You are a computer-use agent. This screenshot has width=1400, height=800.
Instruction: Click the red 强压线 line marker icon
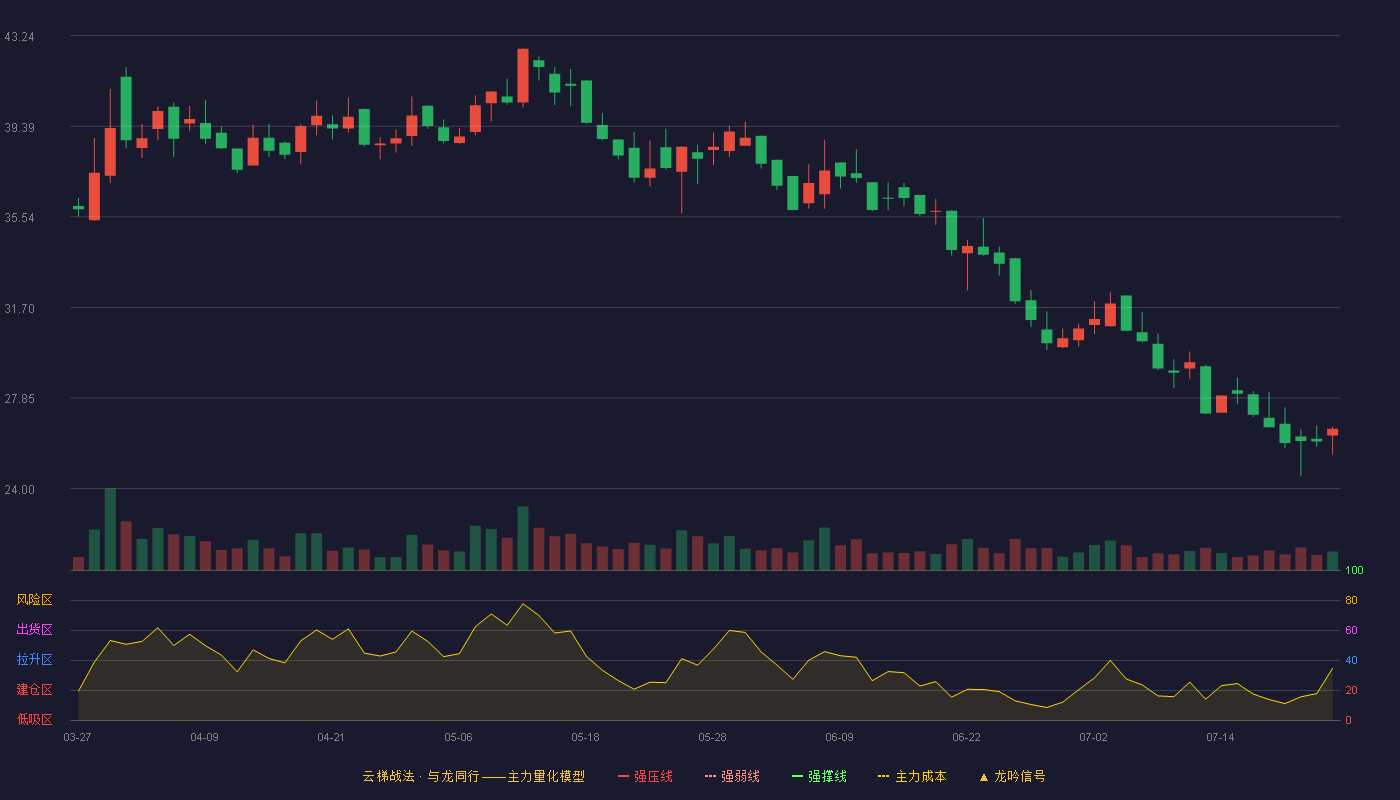623,776
